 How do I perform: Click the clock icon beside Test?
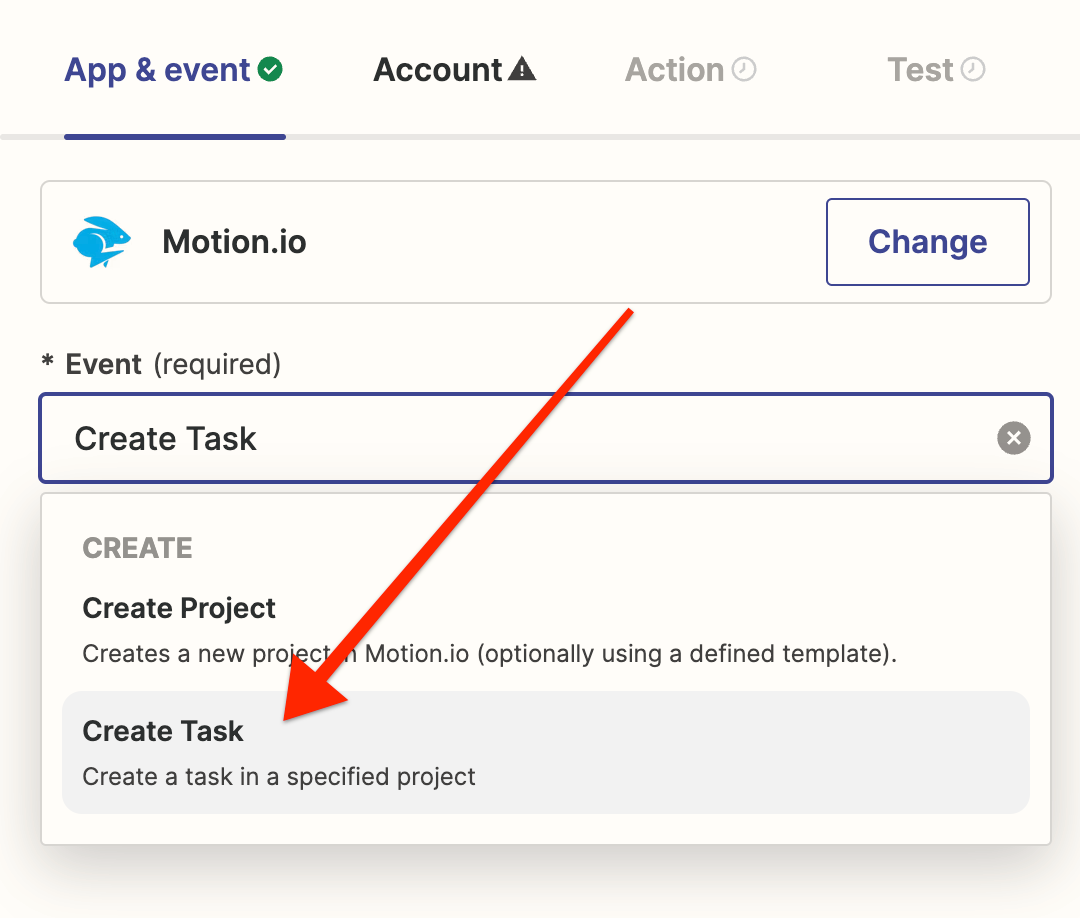click(x=973, y=70)
